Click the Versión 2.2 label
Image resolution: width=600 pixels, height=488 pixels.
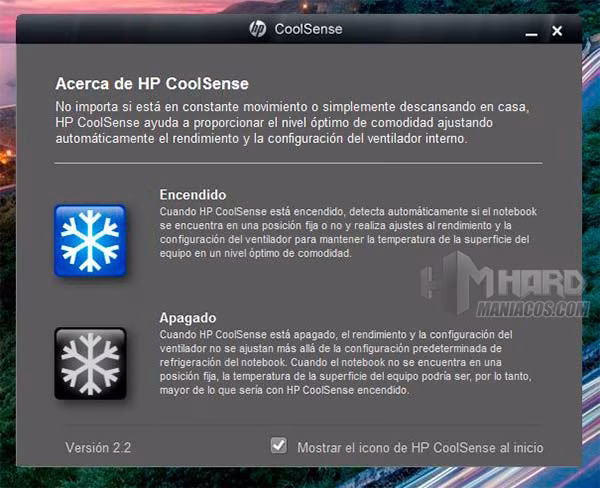[98, 447]
